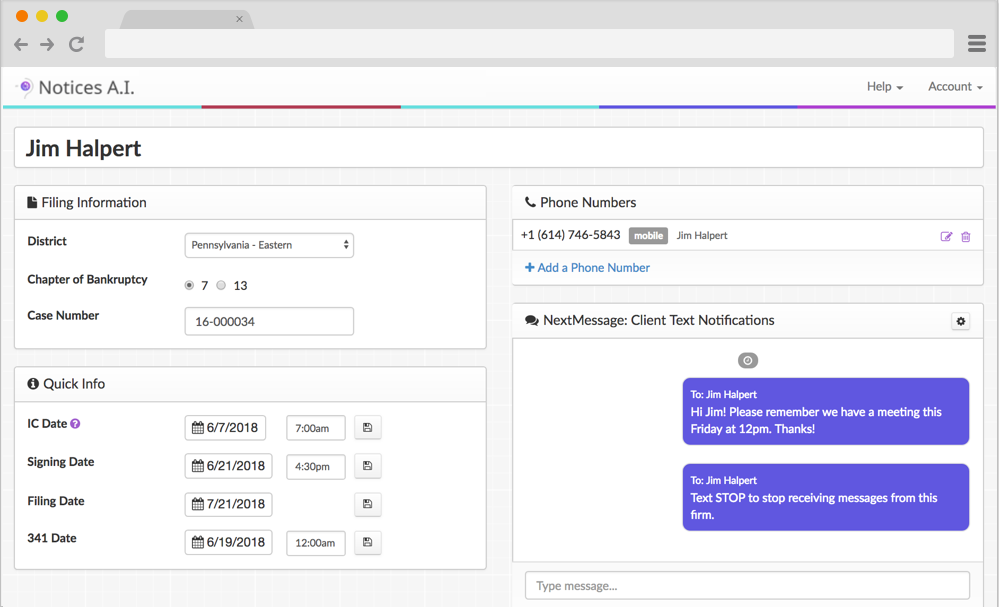Click the browser forward arrow
Screen dimensions: 999x607
pyautogui.click(x=47, y=44)
